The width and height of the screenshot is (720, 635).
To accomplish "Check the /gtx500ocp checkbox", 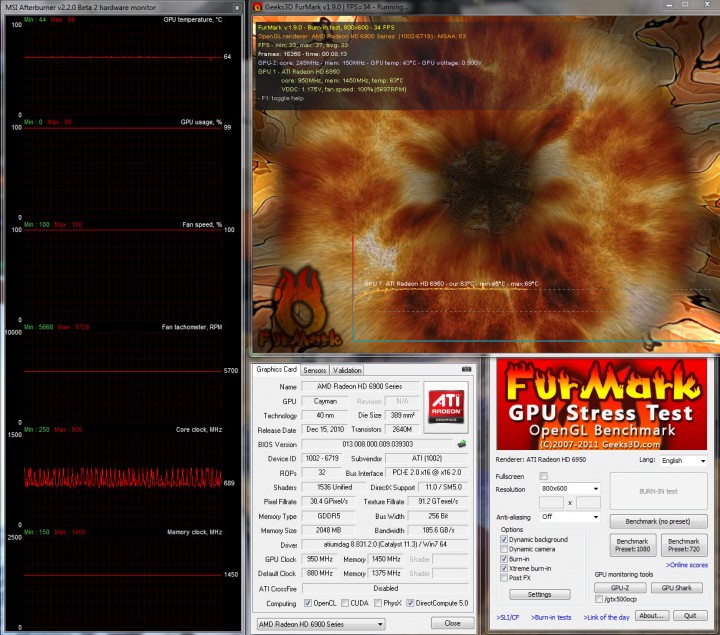I will click(599, 599).
